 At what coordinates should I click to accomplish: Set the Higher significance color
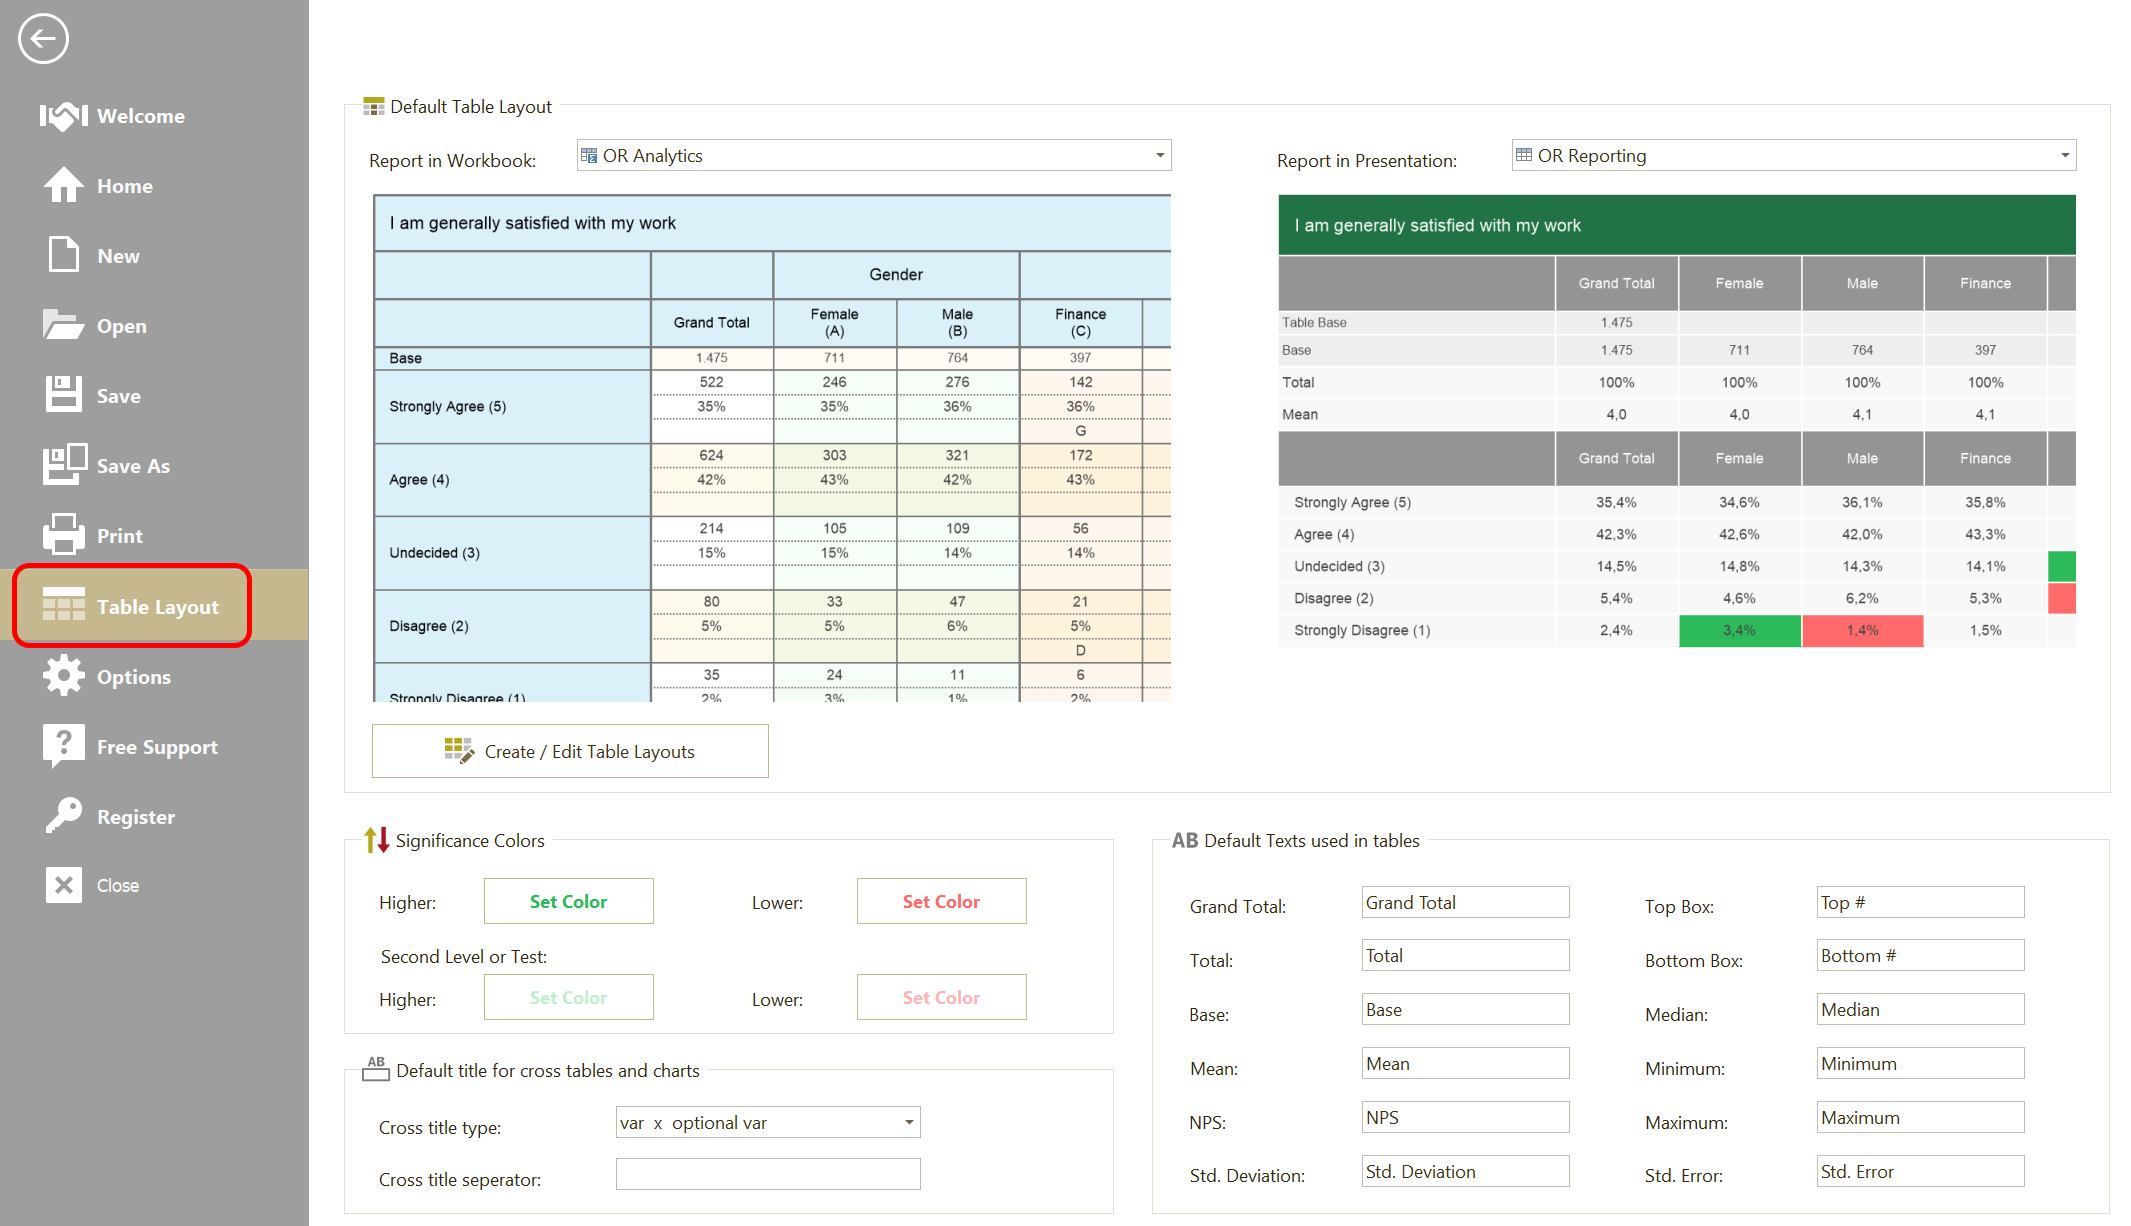click(569, 901)
